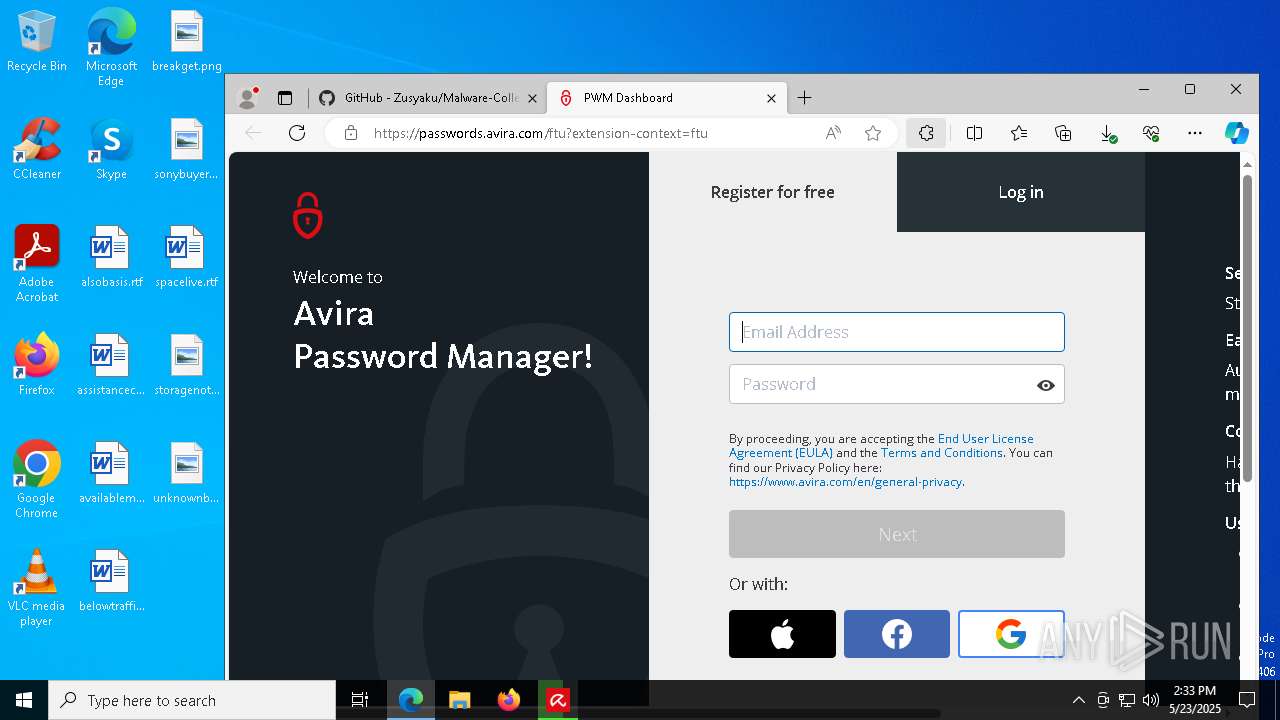Open File Explorer from taskbar
This screenshot has height=720, width=1280.
pos(459,700)
